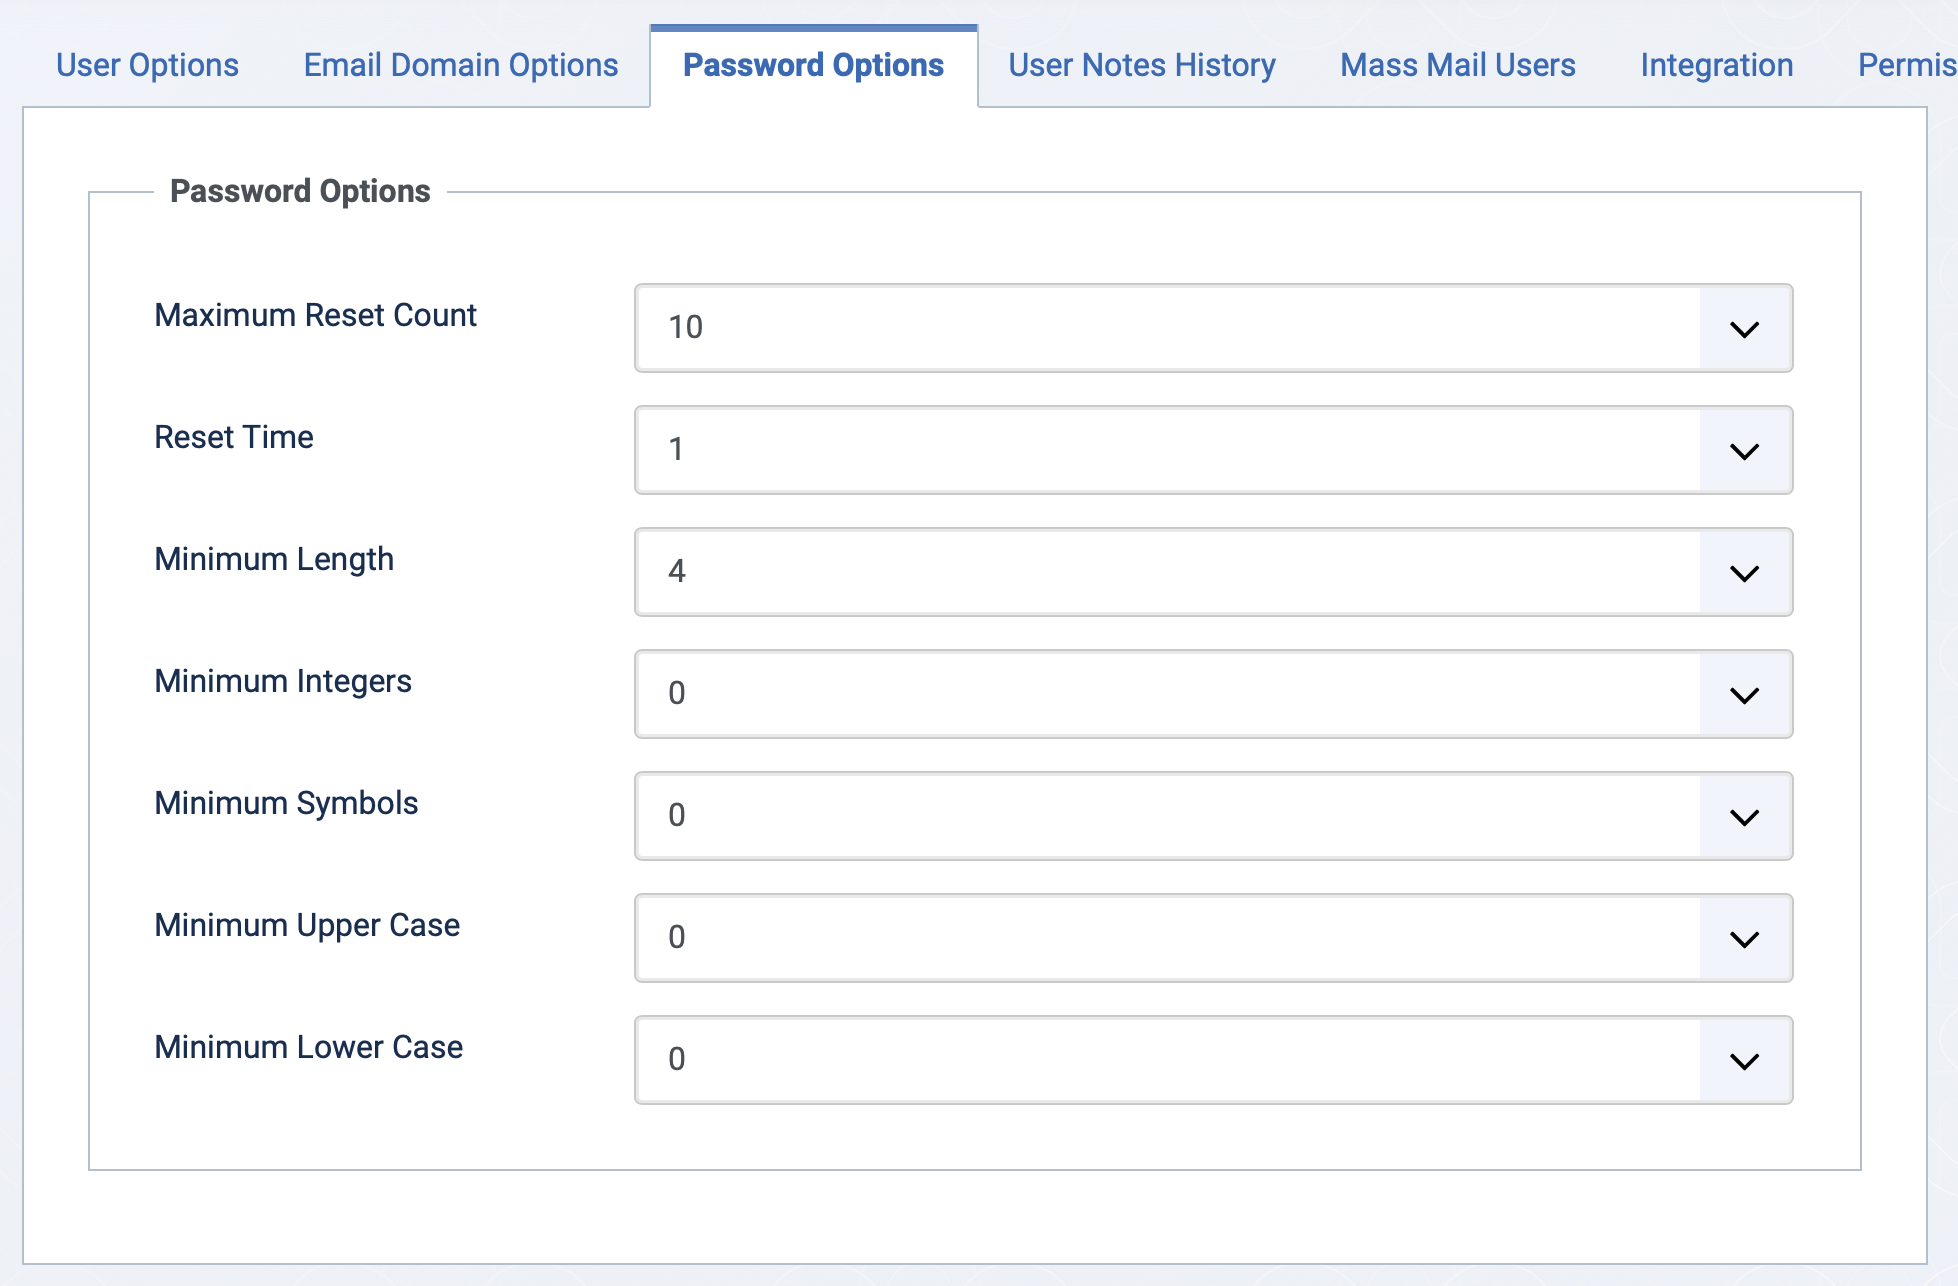Image resolution: width=1958 pixels, height=1286 pixels.
Task: Click the Reset Time label
Action: pyautogui.click(x=234, y=437)
